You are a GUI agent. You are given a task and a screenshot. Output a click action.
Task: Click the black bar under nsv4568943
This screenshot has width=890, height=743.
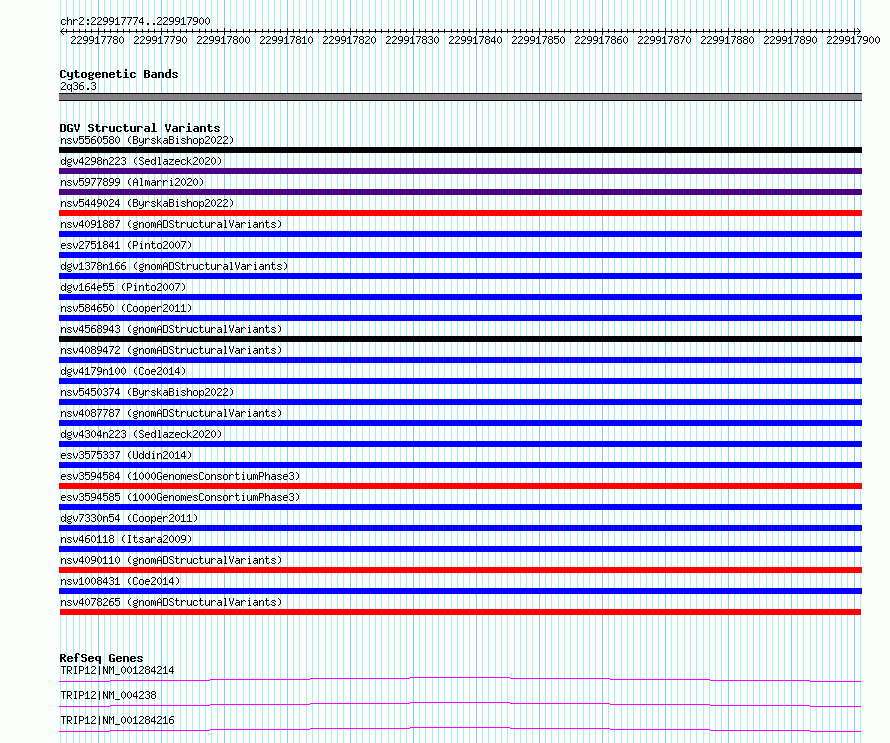click(x=460, y=339)
